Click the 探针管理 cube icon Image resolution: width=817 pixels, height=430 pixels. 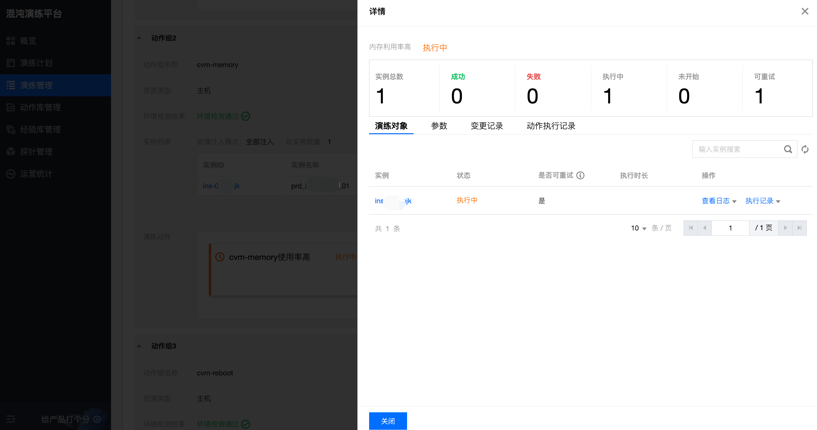(10, 152)
